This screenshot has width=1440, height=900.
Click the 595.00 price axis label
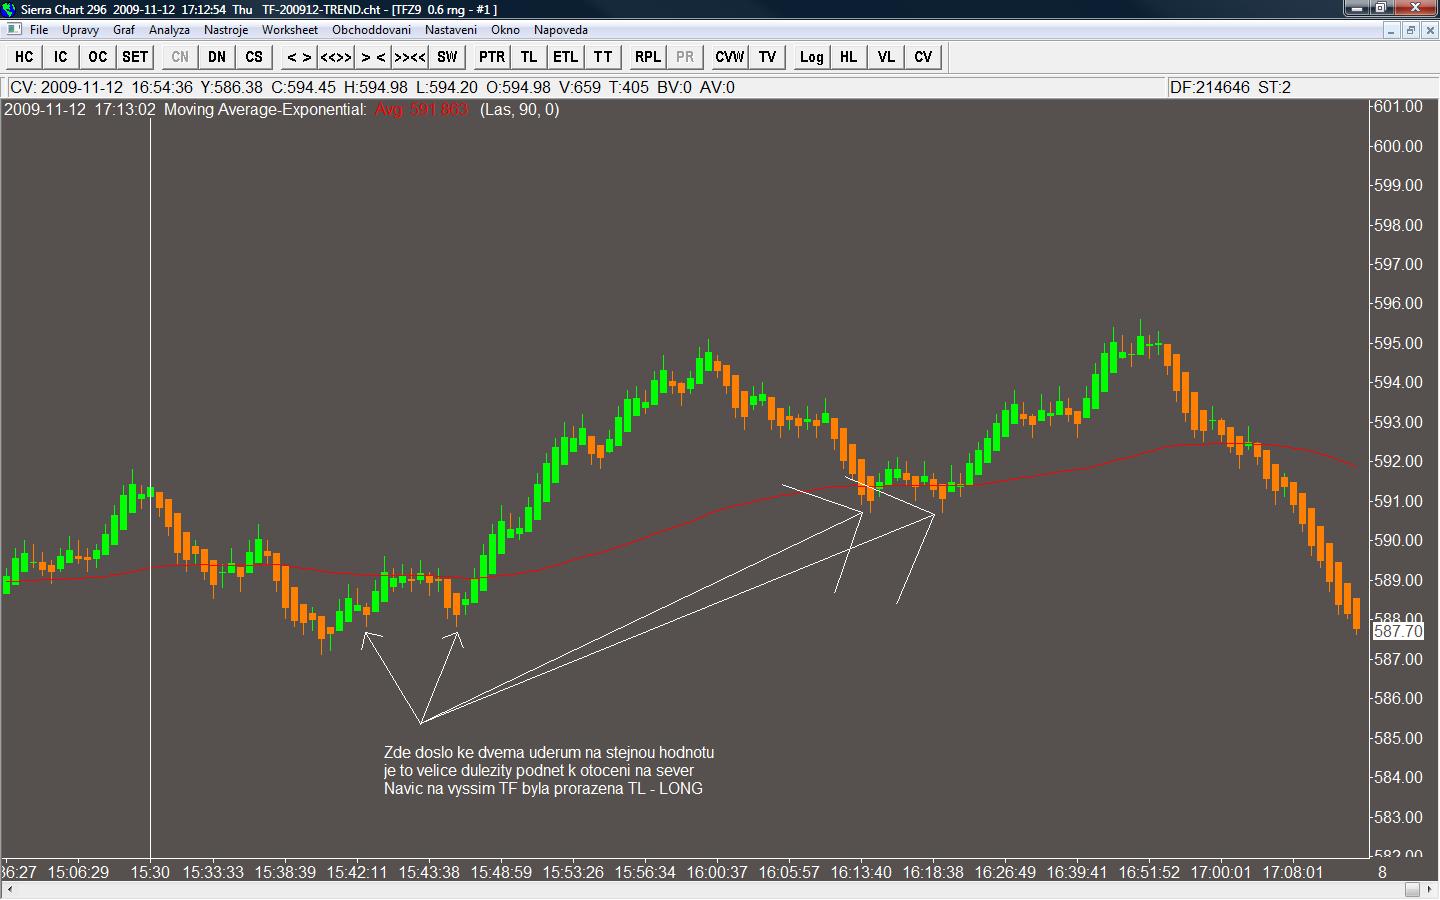tap(1398, 343)
